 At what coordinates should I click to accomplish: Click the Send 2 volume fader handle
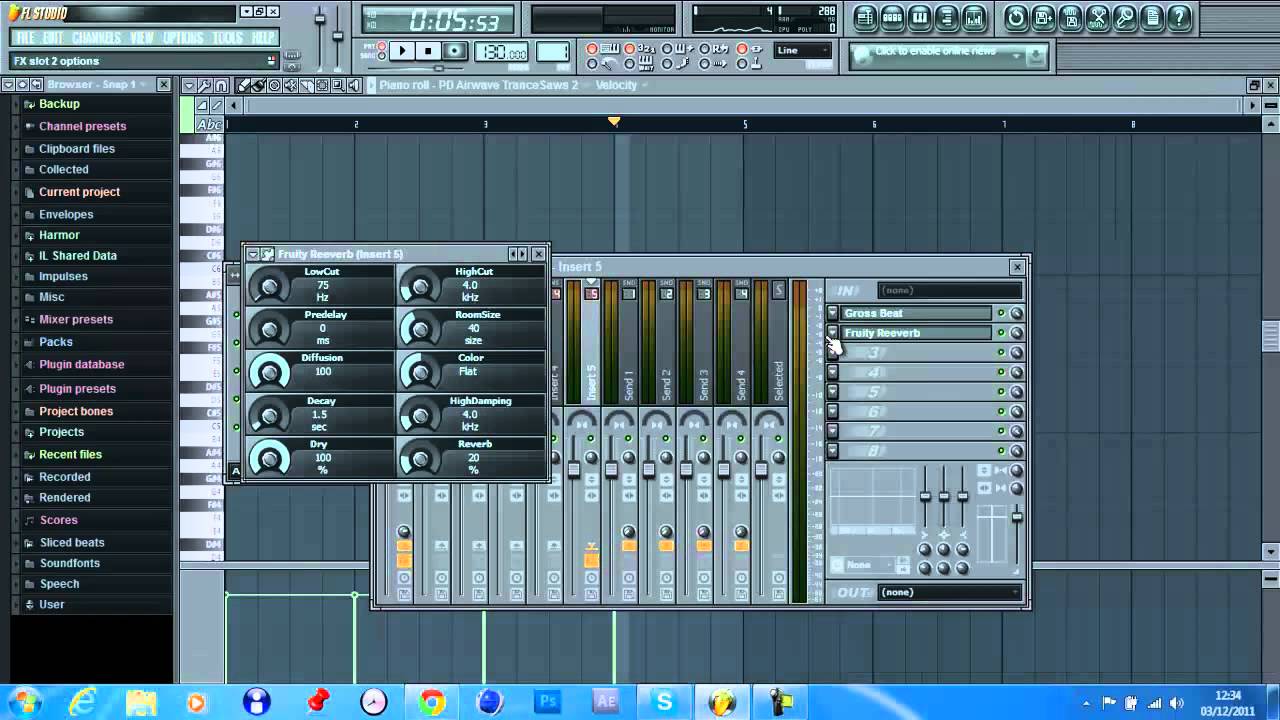[648, 469]
